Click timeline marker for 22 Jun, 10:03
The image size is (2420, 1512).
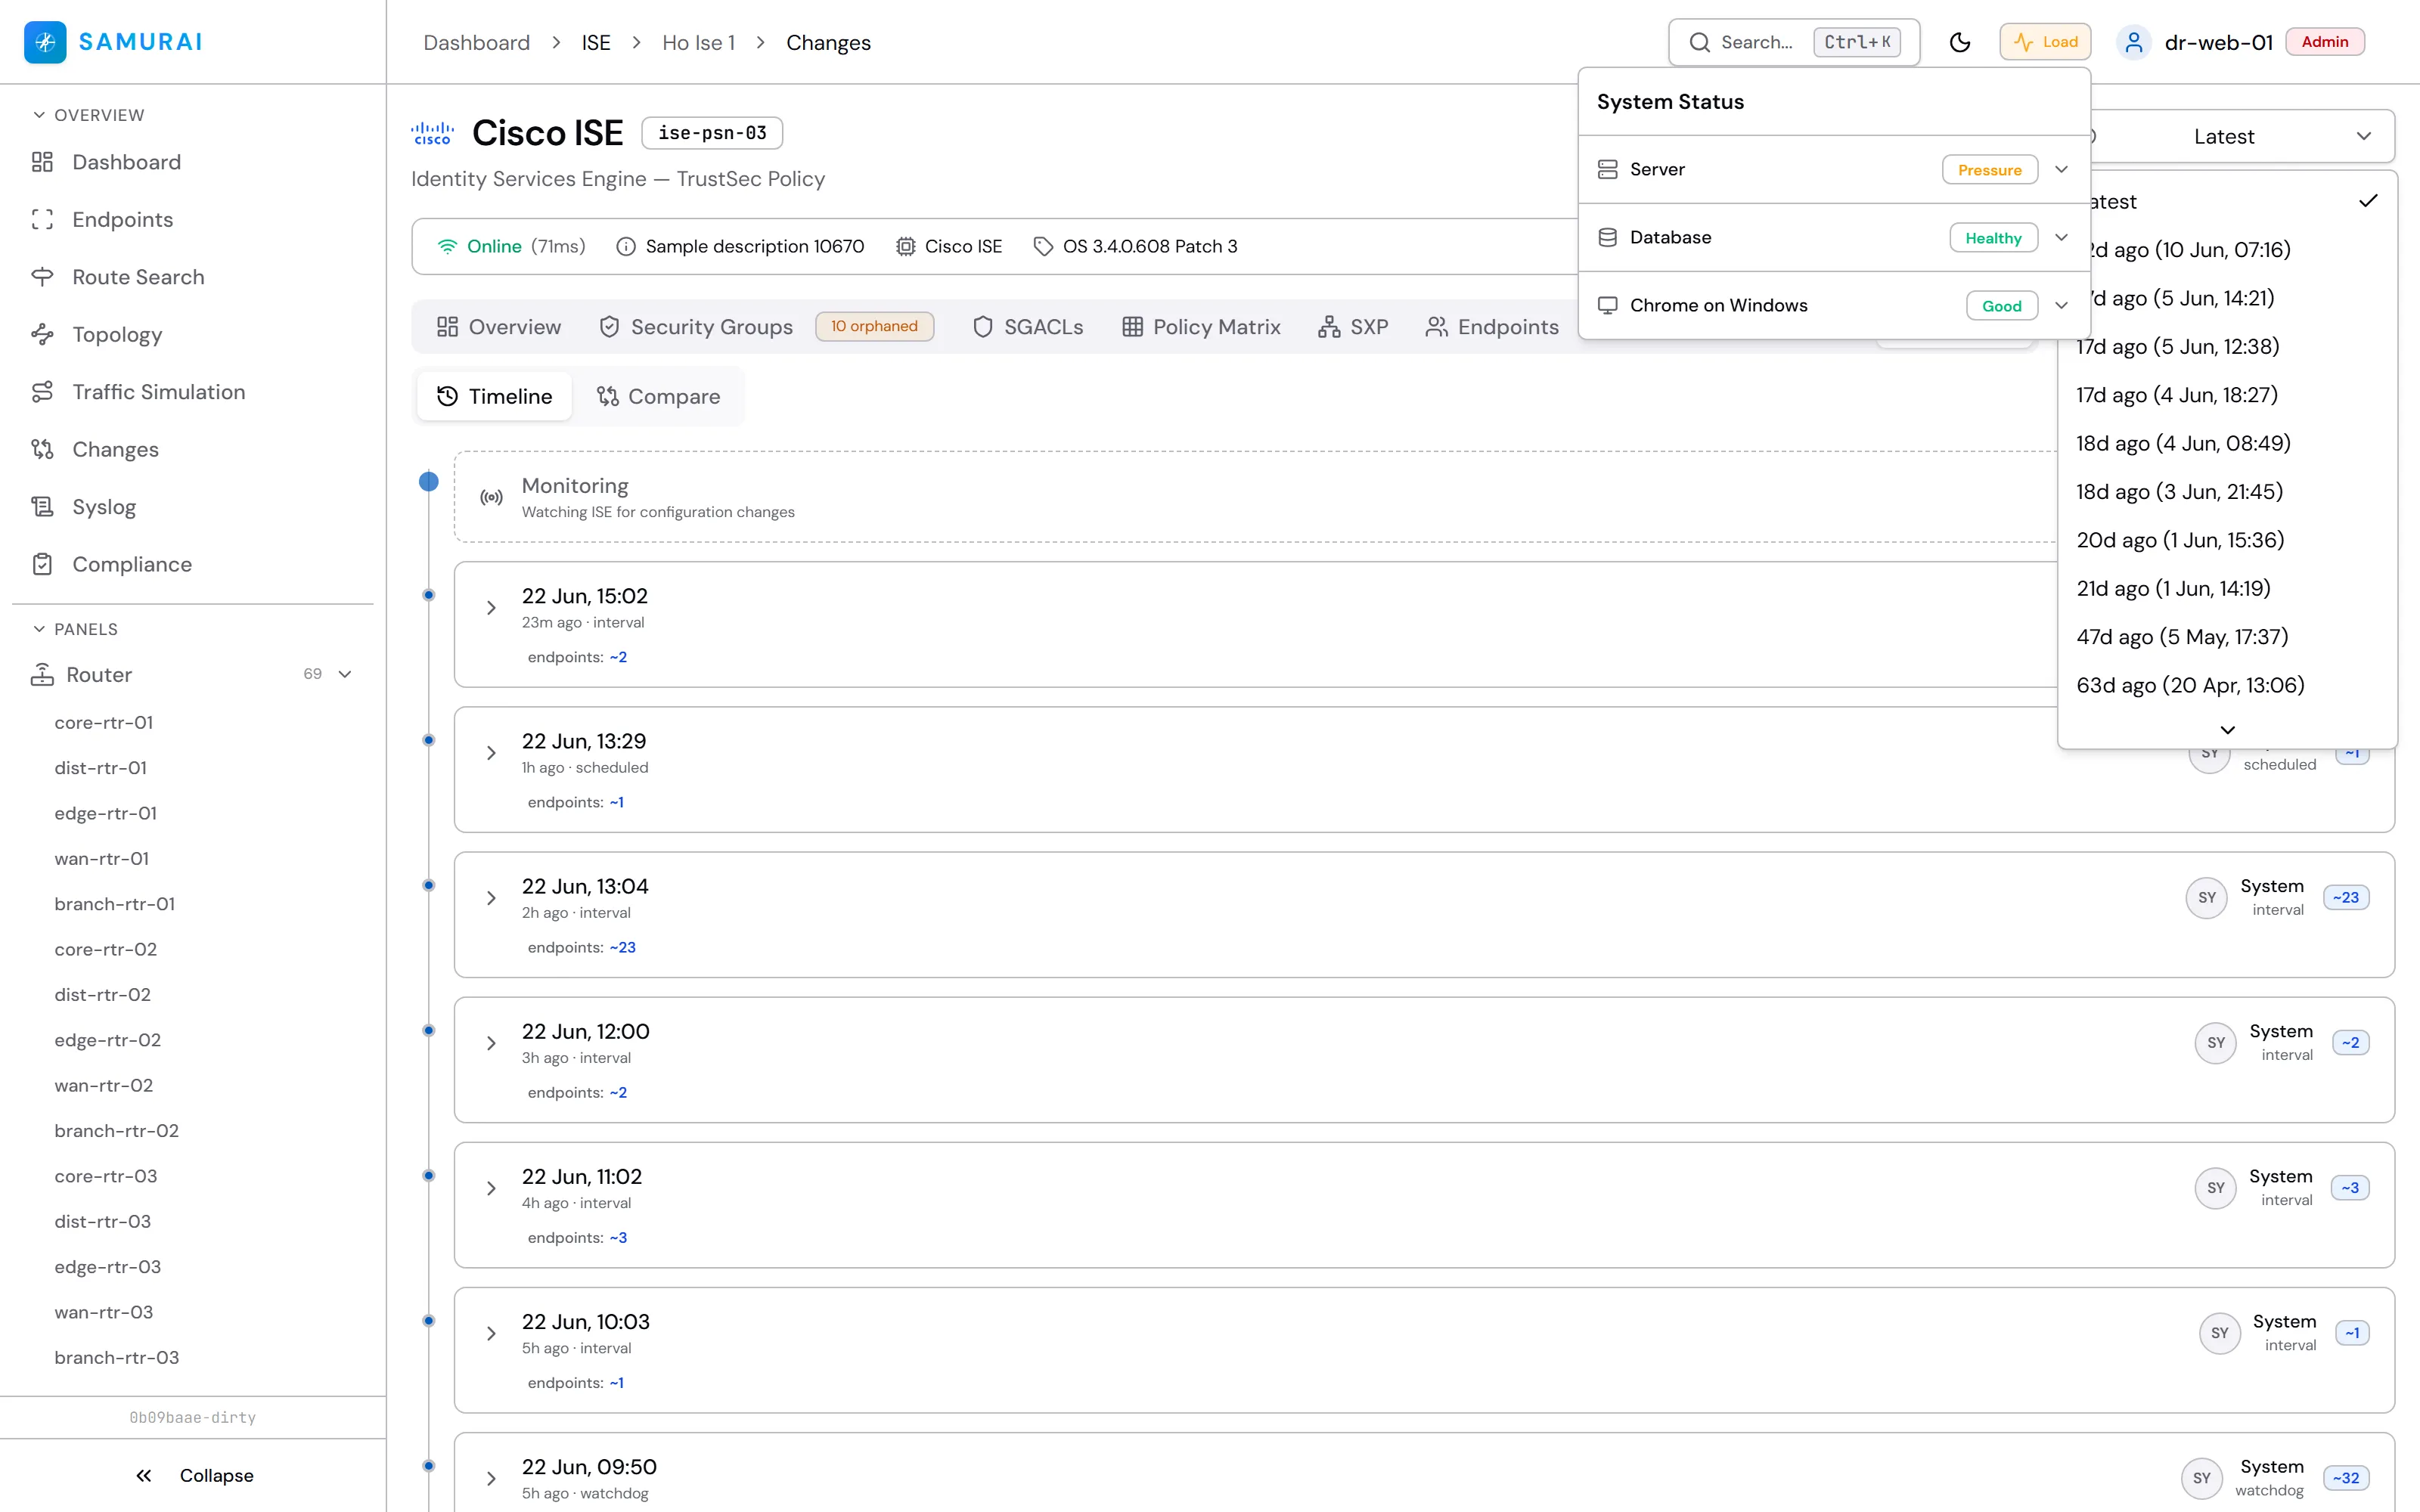(429, 1320)
